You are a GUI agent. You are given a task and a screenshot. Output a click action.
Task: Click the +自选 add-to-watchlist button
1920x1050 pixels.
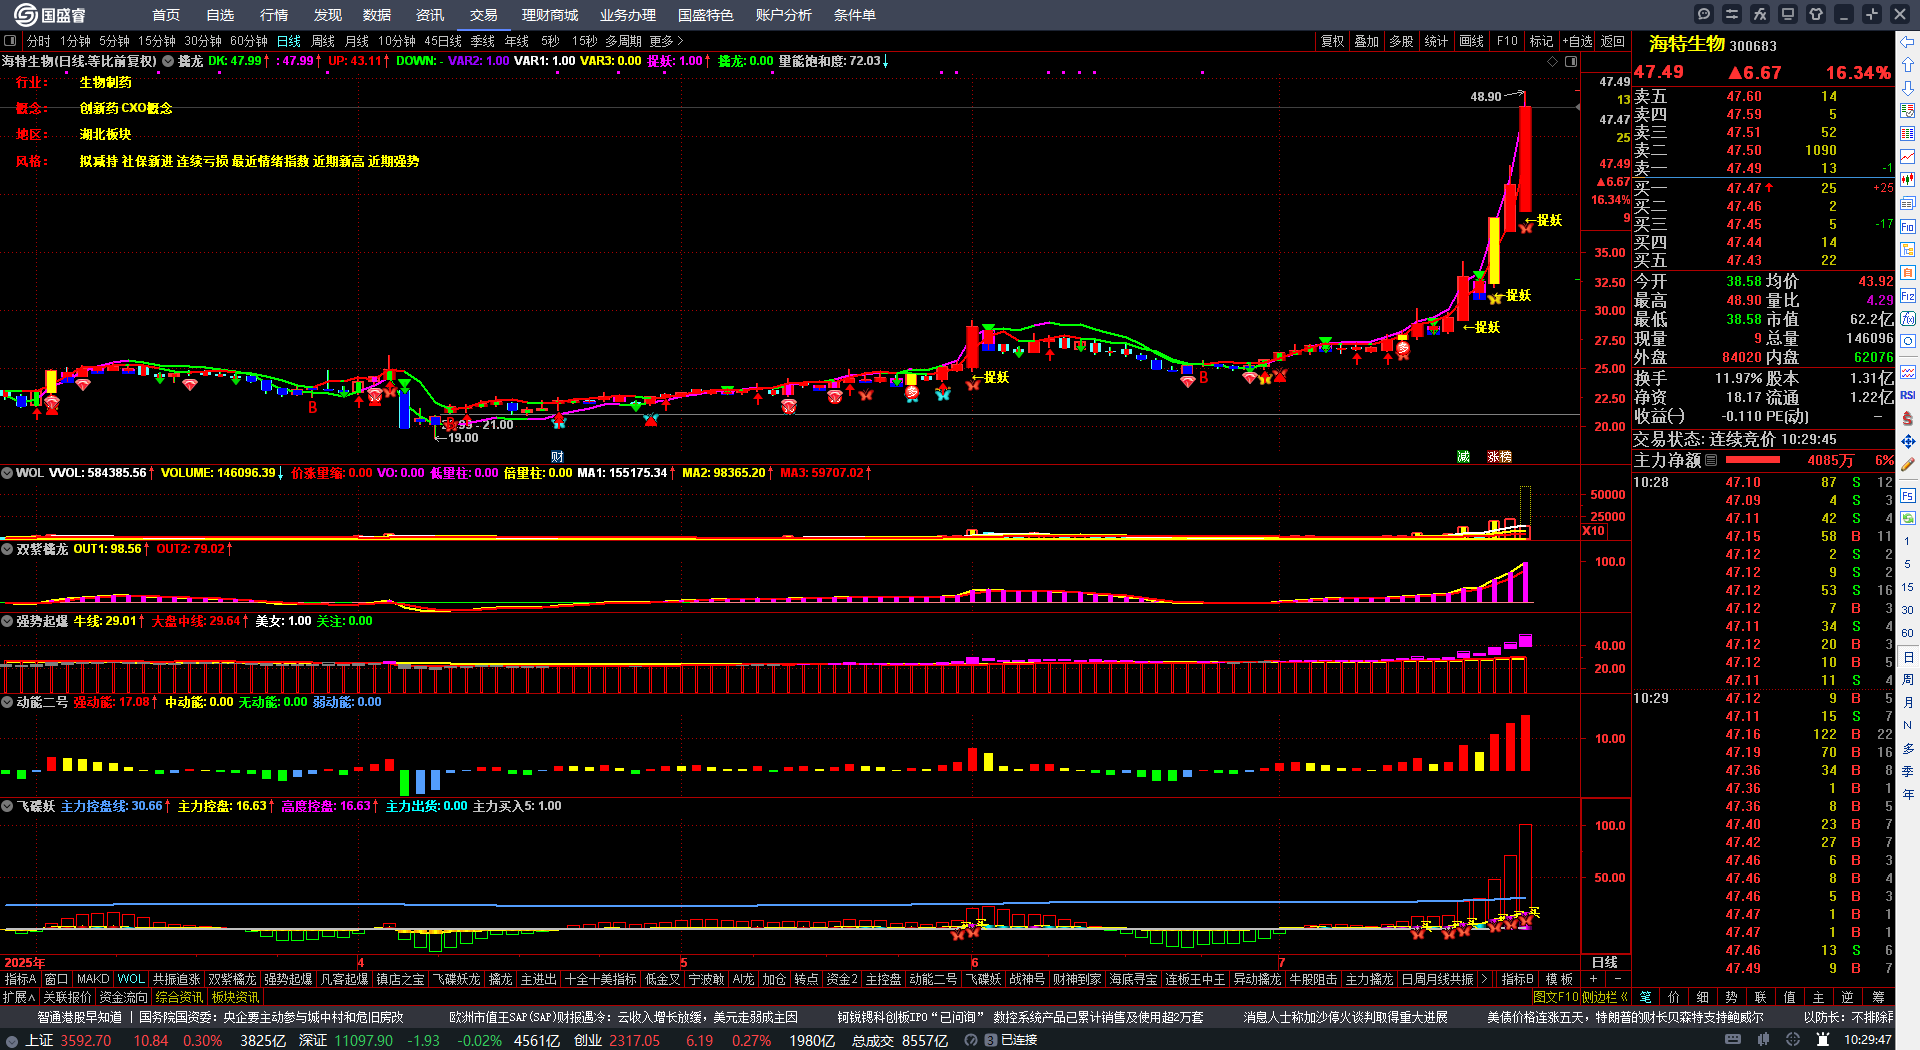1577,41
